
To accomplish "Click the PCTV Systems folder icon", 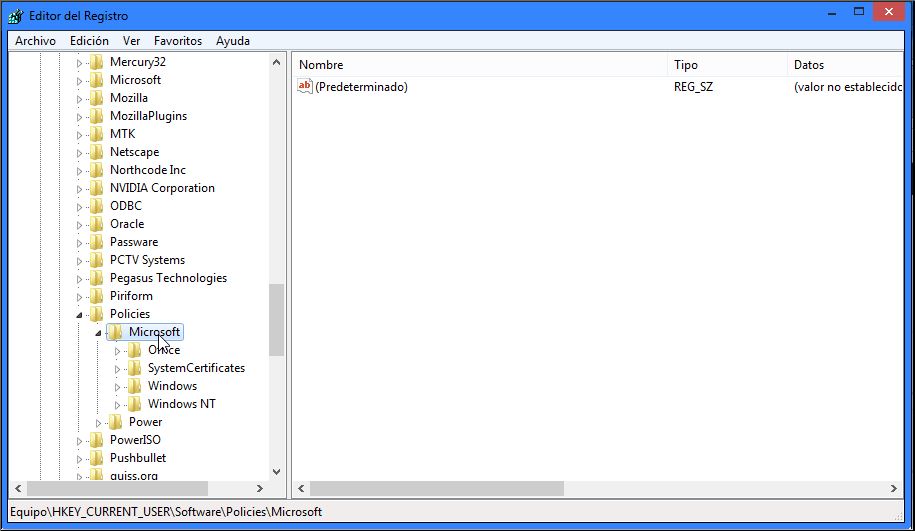I will point(97,260).
